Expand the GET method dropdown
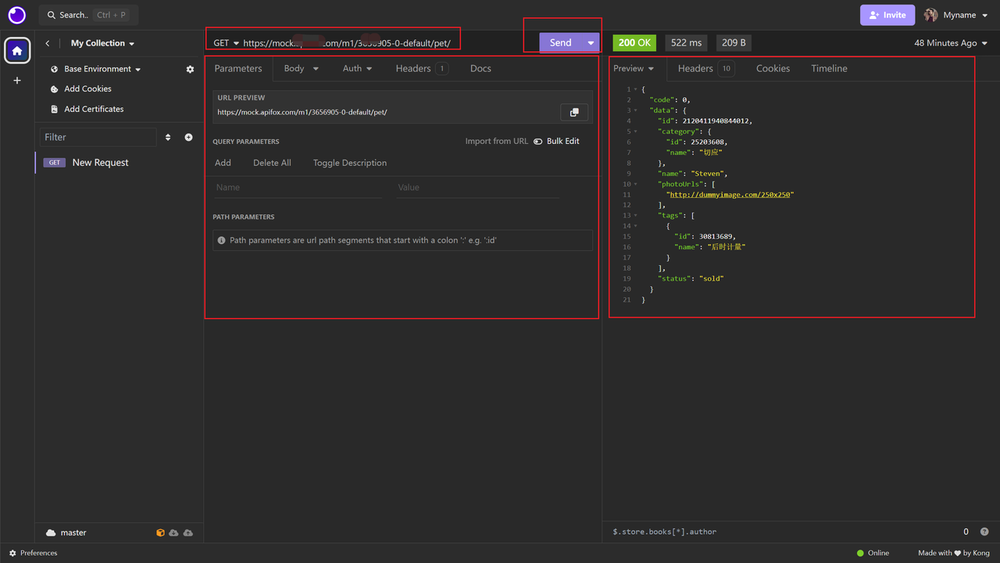The image size is (1000, 563). 226,43
